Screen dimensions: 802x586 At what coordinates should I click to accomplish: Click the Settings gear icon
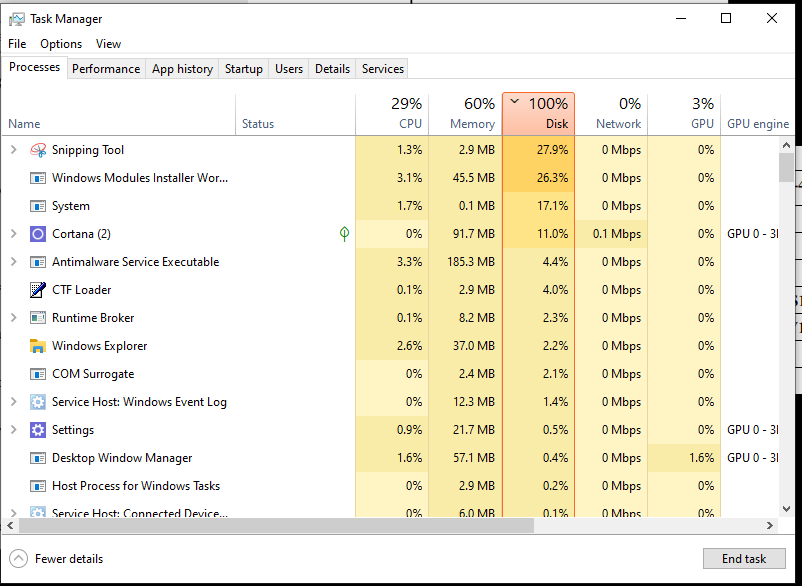tap(38, 430)
